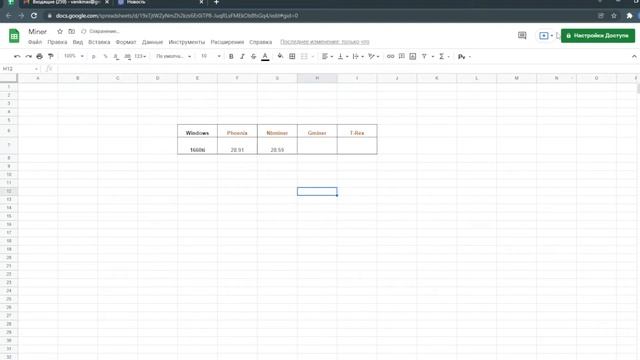The width and height of the screenshot is (640, 360).
Task: Open the Справка menu
Action: [x=260, y=42]
